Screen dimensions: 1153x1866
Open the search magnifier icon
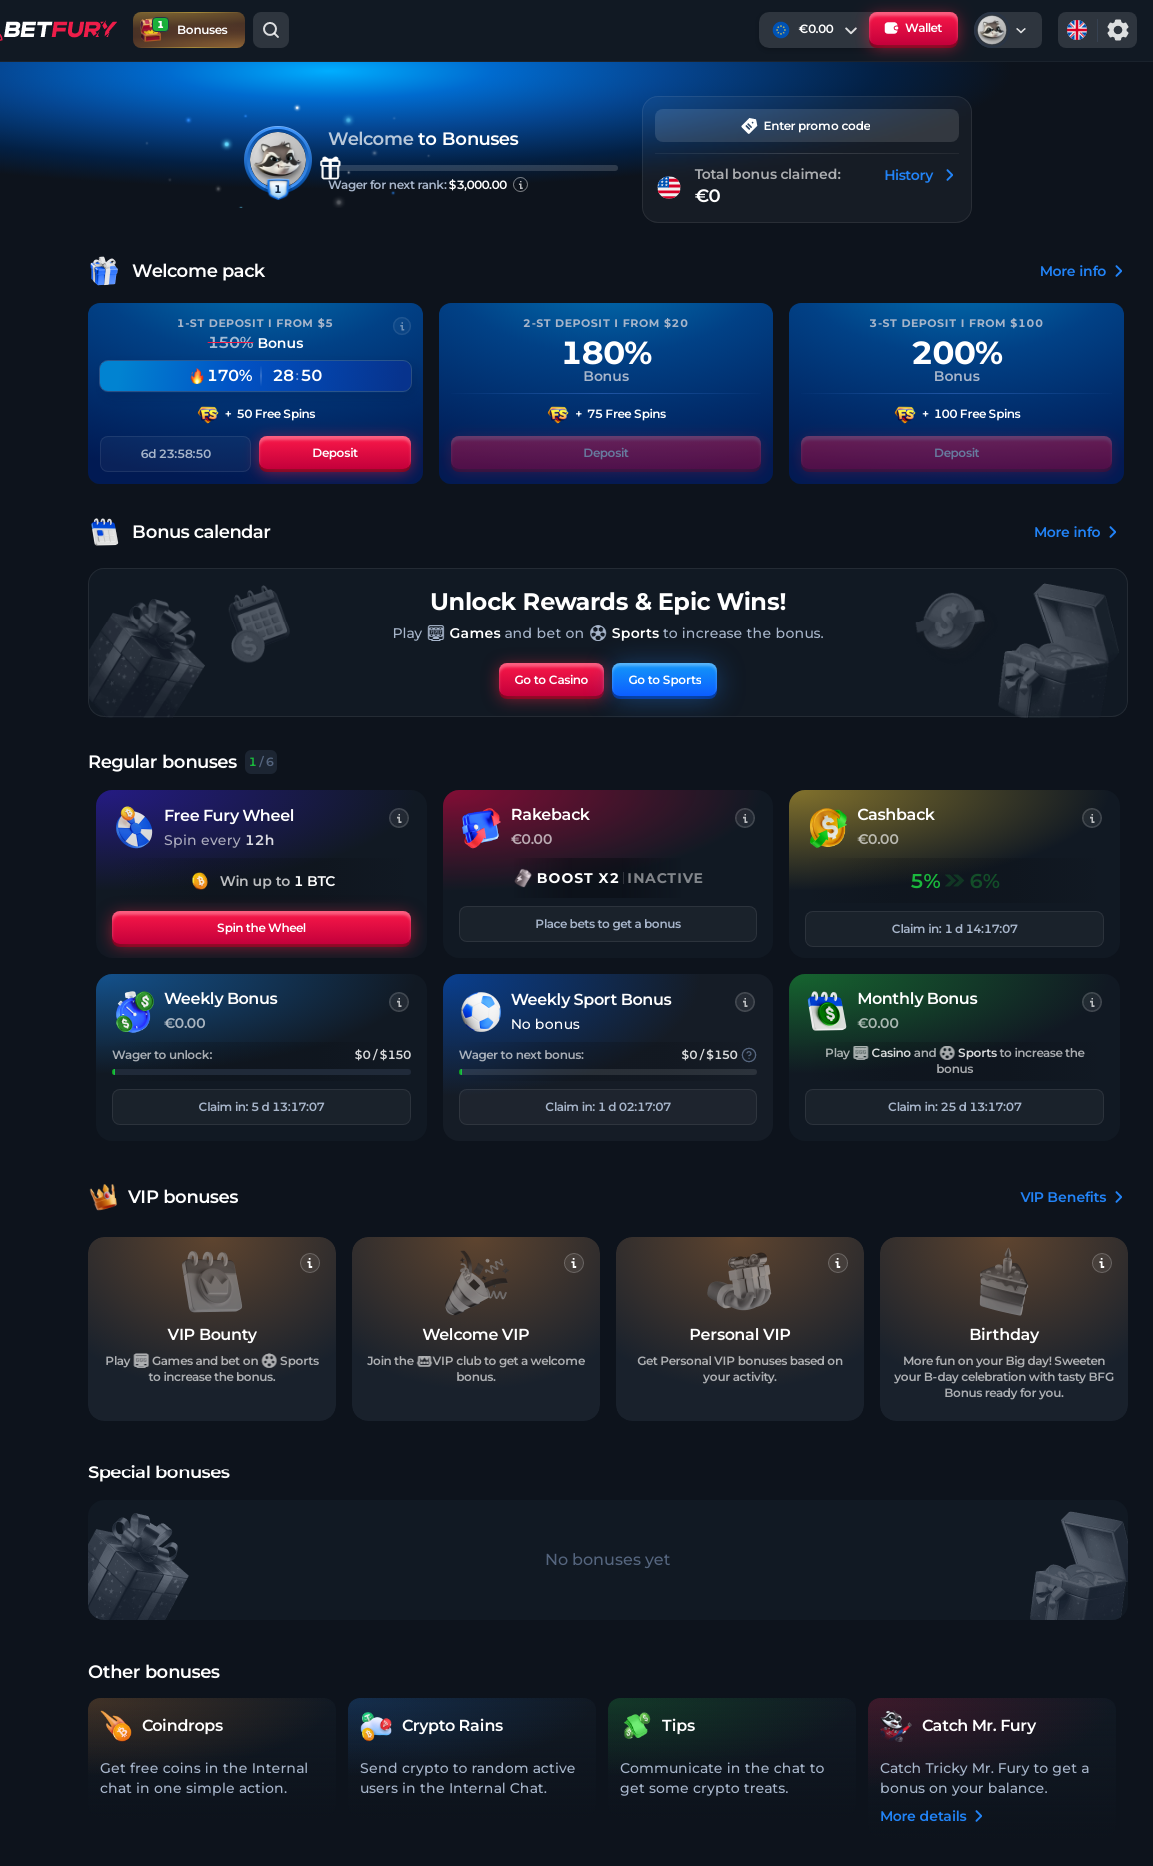coord(271,30)
